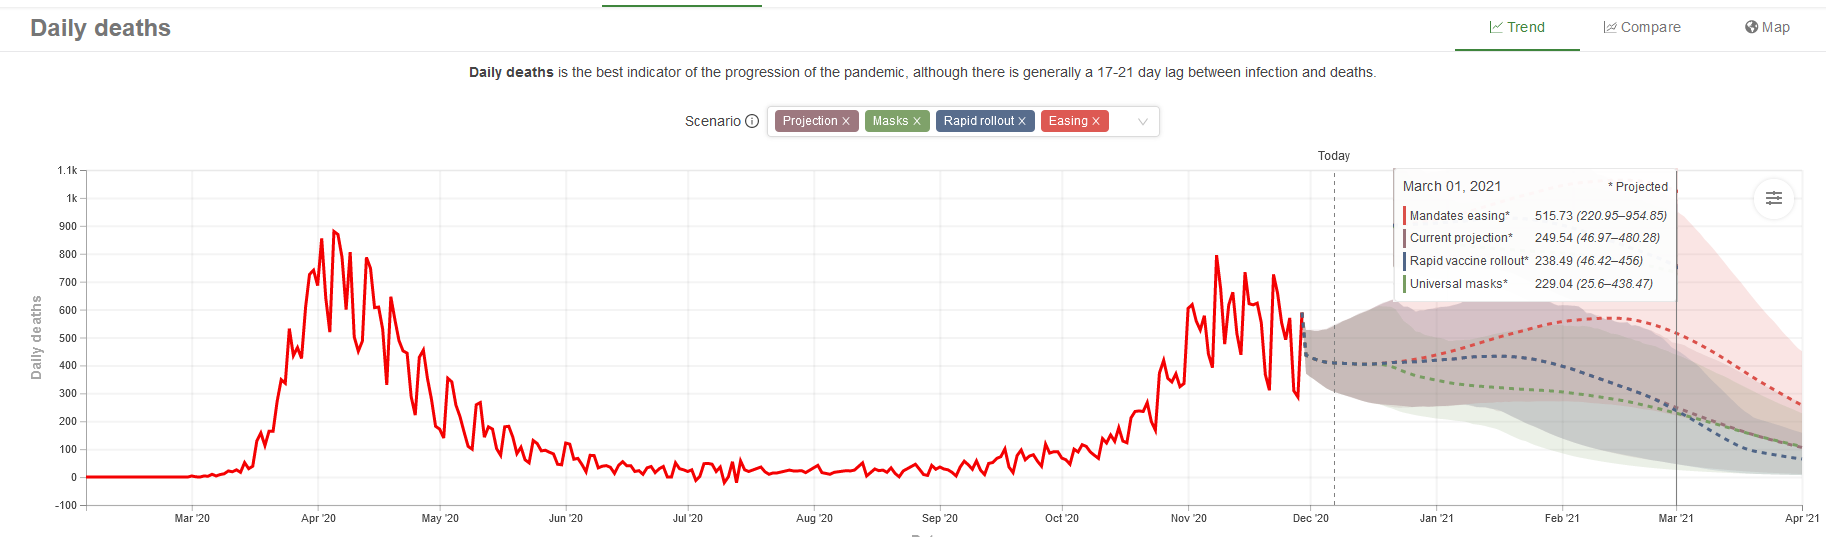Screen dimensions: 1826x537
Task: Click the Universal masks color swatch
Action: 1405,284
